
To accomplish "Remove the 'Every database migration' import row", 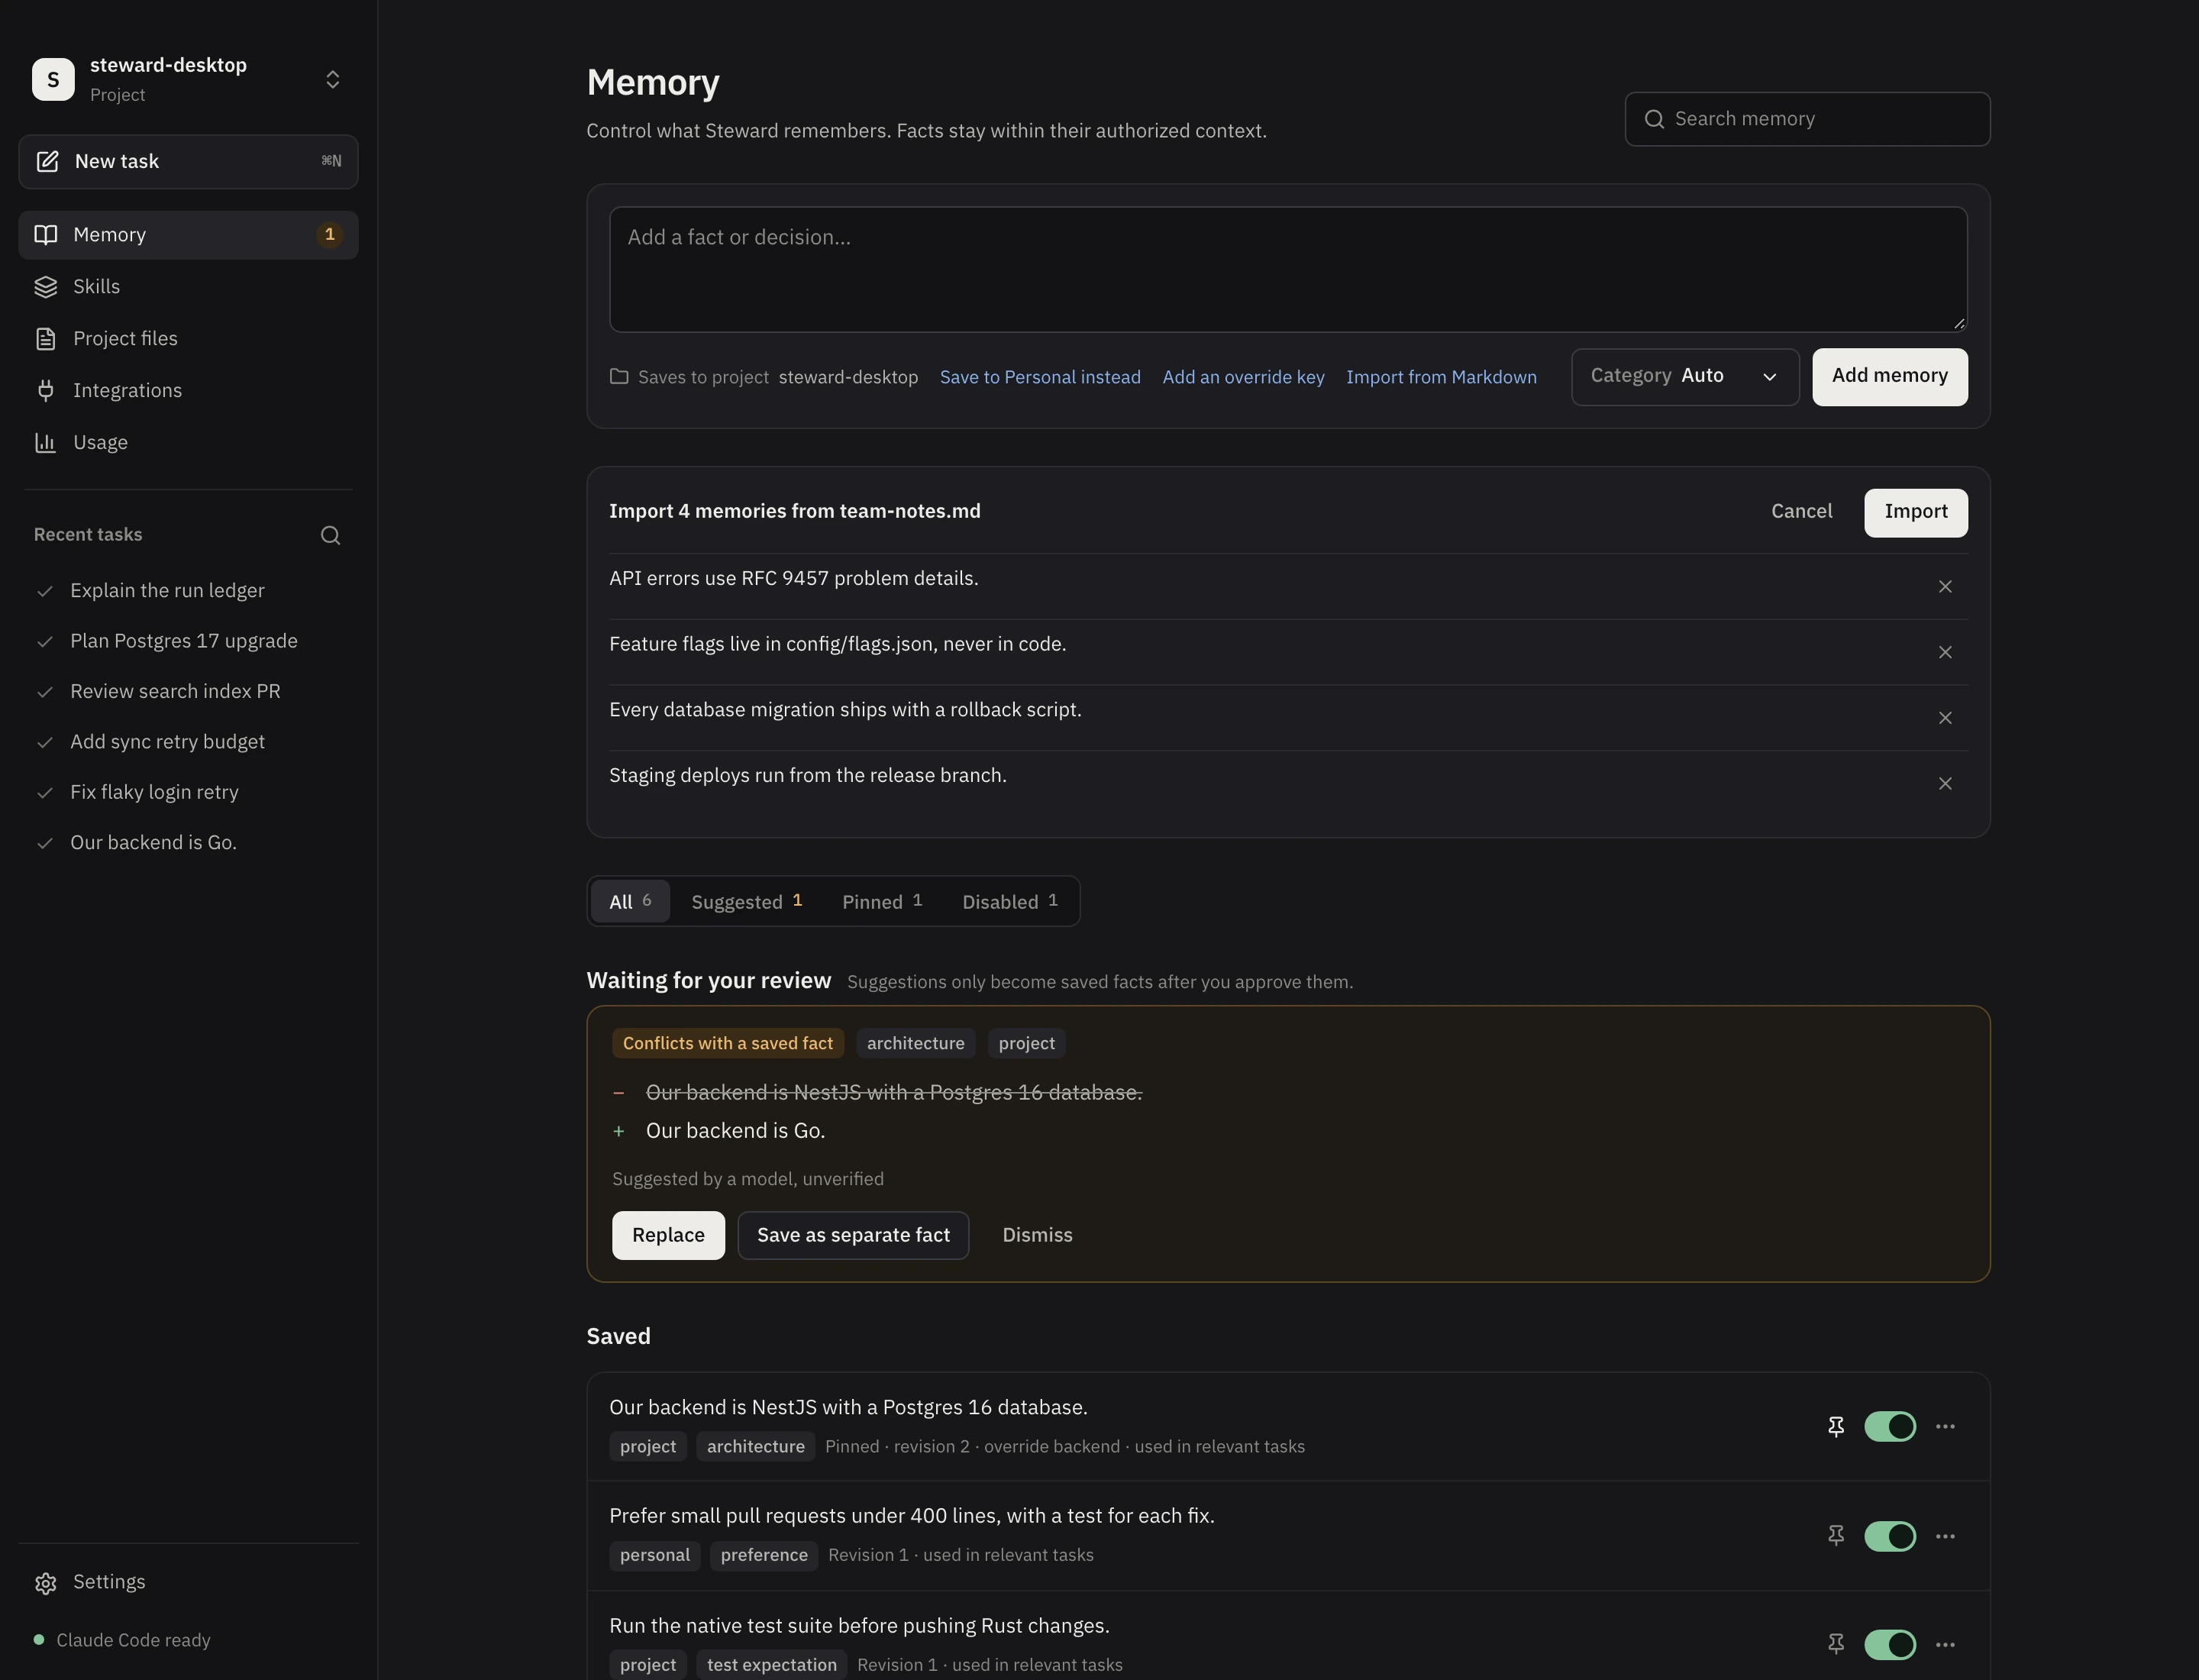I will pyautogui.click(x=1944, y=719).
